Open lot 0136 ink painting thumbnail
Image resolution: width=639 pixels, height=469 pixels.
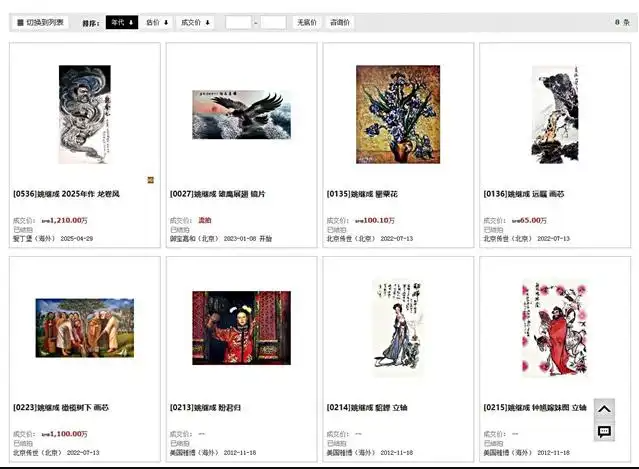point(555,114)
